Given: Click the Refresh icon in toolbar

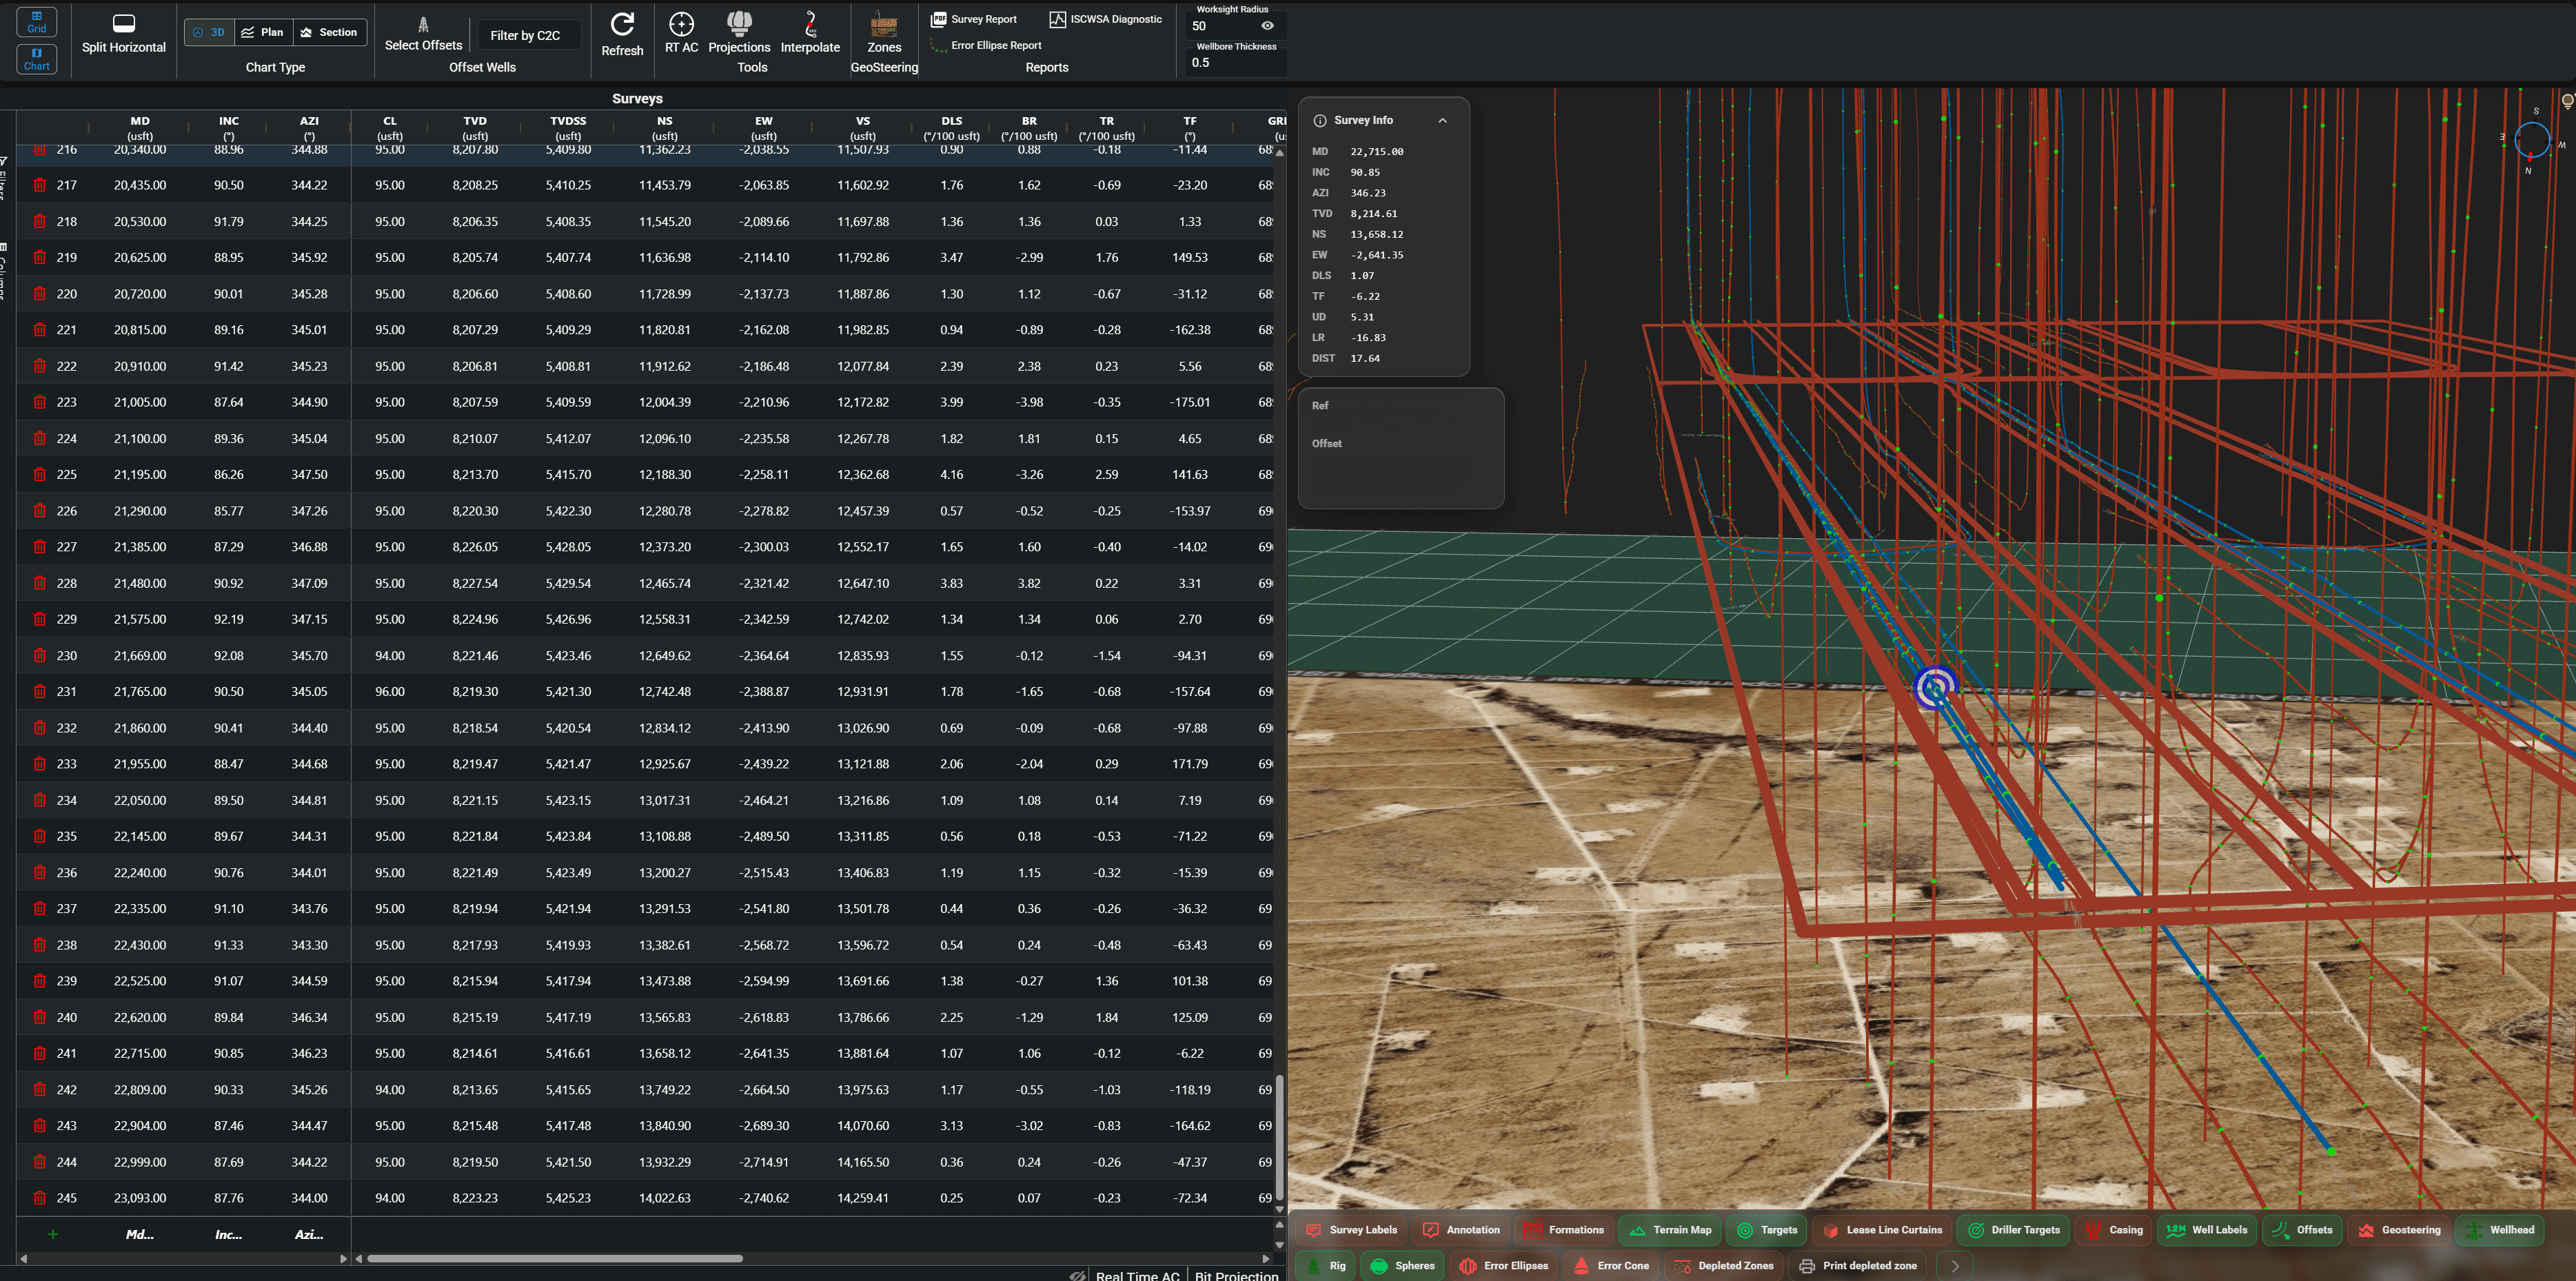Looking at the screenshot, I should (622, 24).
